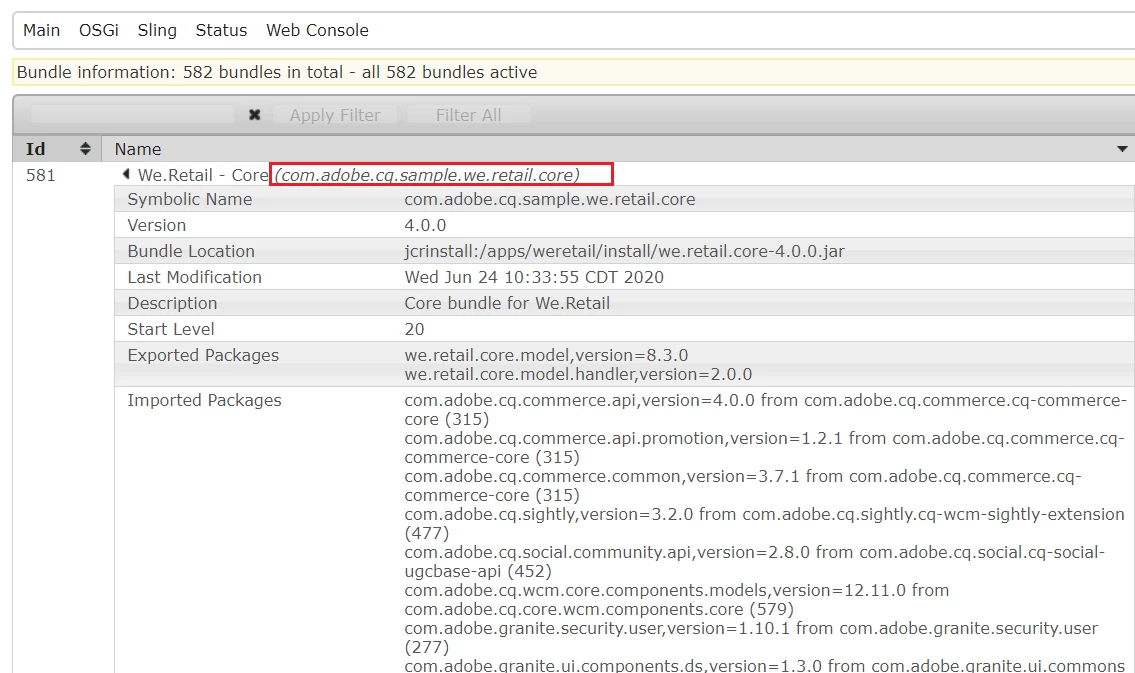Click the Last Modification label

click(194, 277)
